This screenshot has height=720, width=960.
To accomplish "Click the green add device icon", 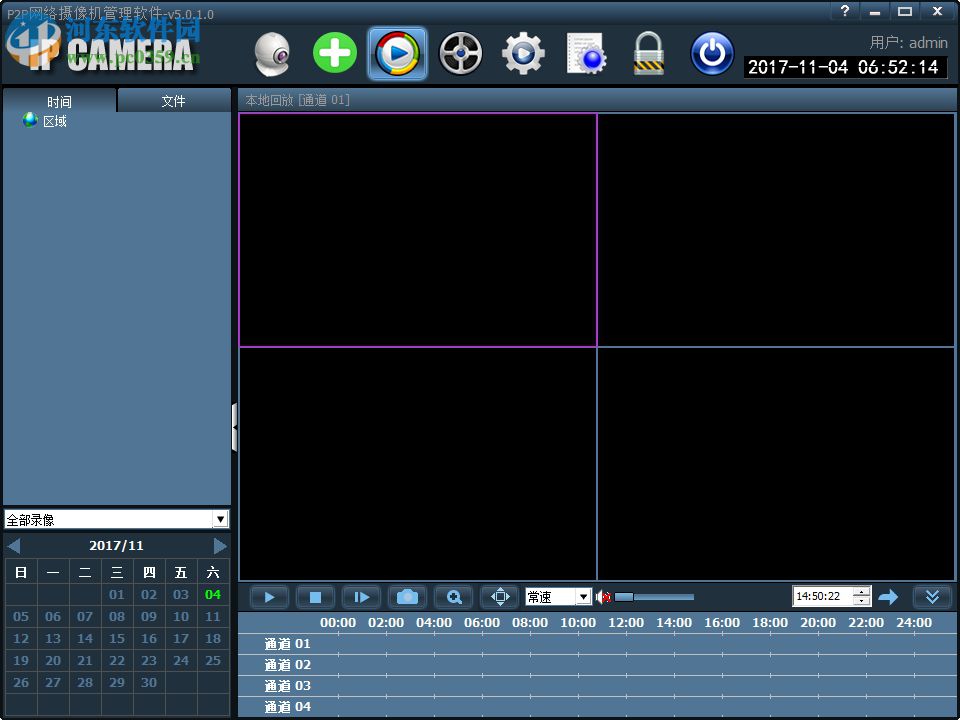I will [x=334, y=53].
